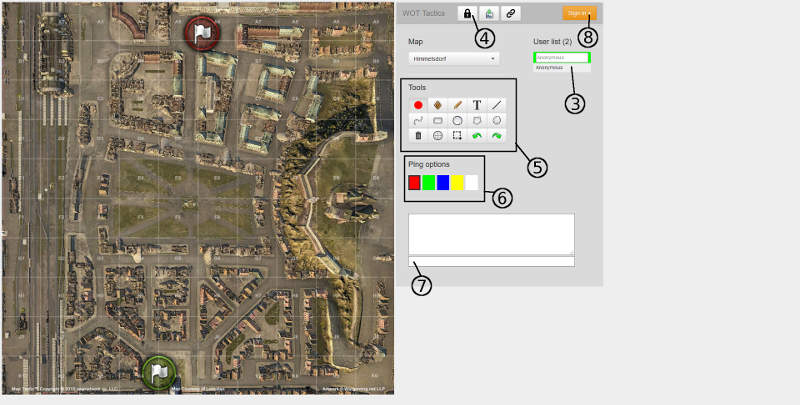Viewport: 800px width, 405px height.
Task: Click the chat message input field
Action: [491, 262]
